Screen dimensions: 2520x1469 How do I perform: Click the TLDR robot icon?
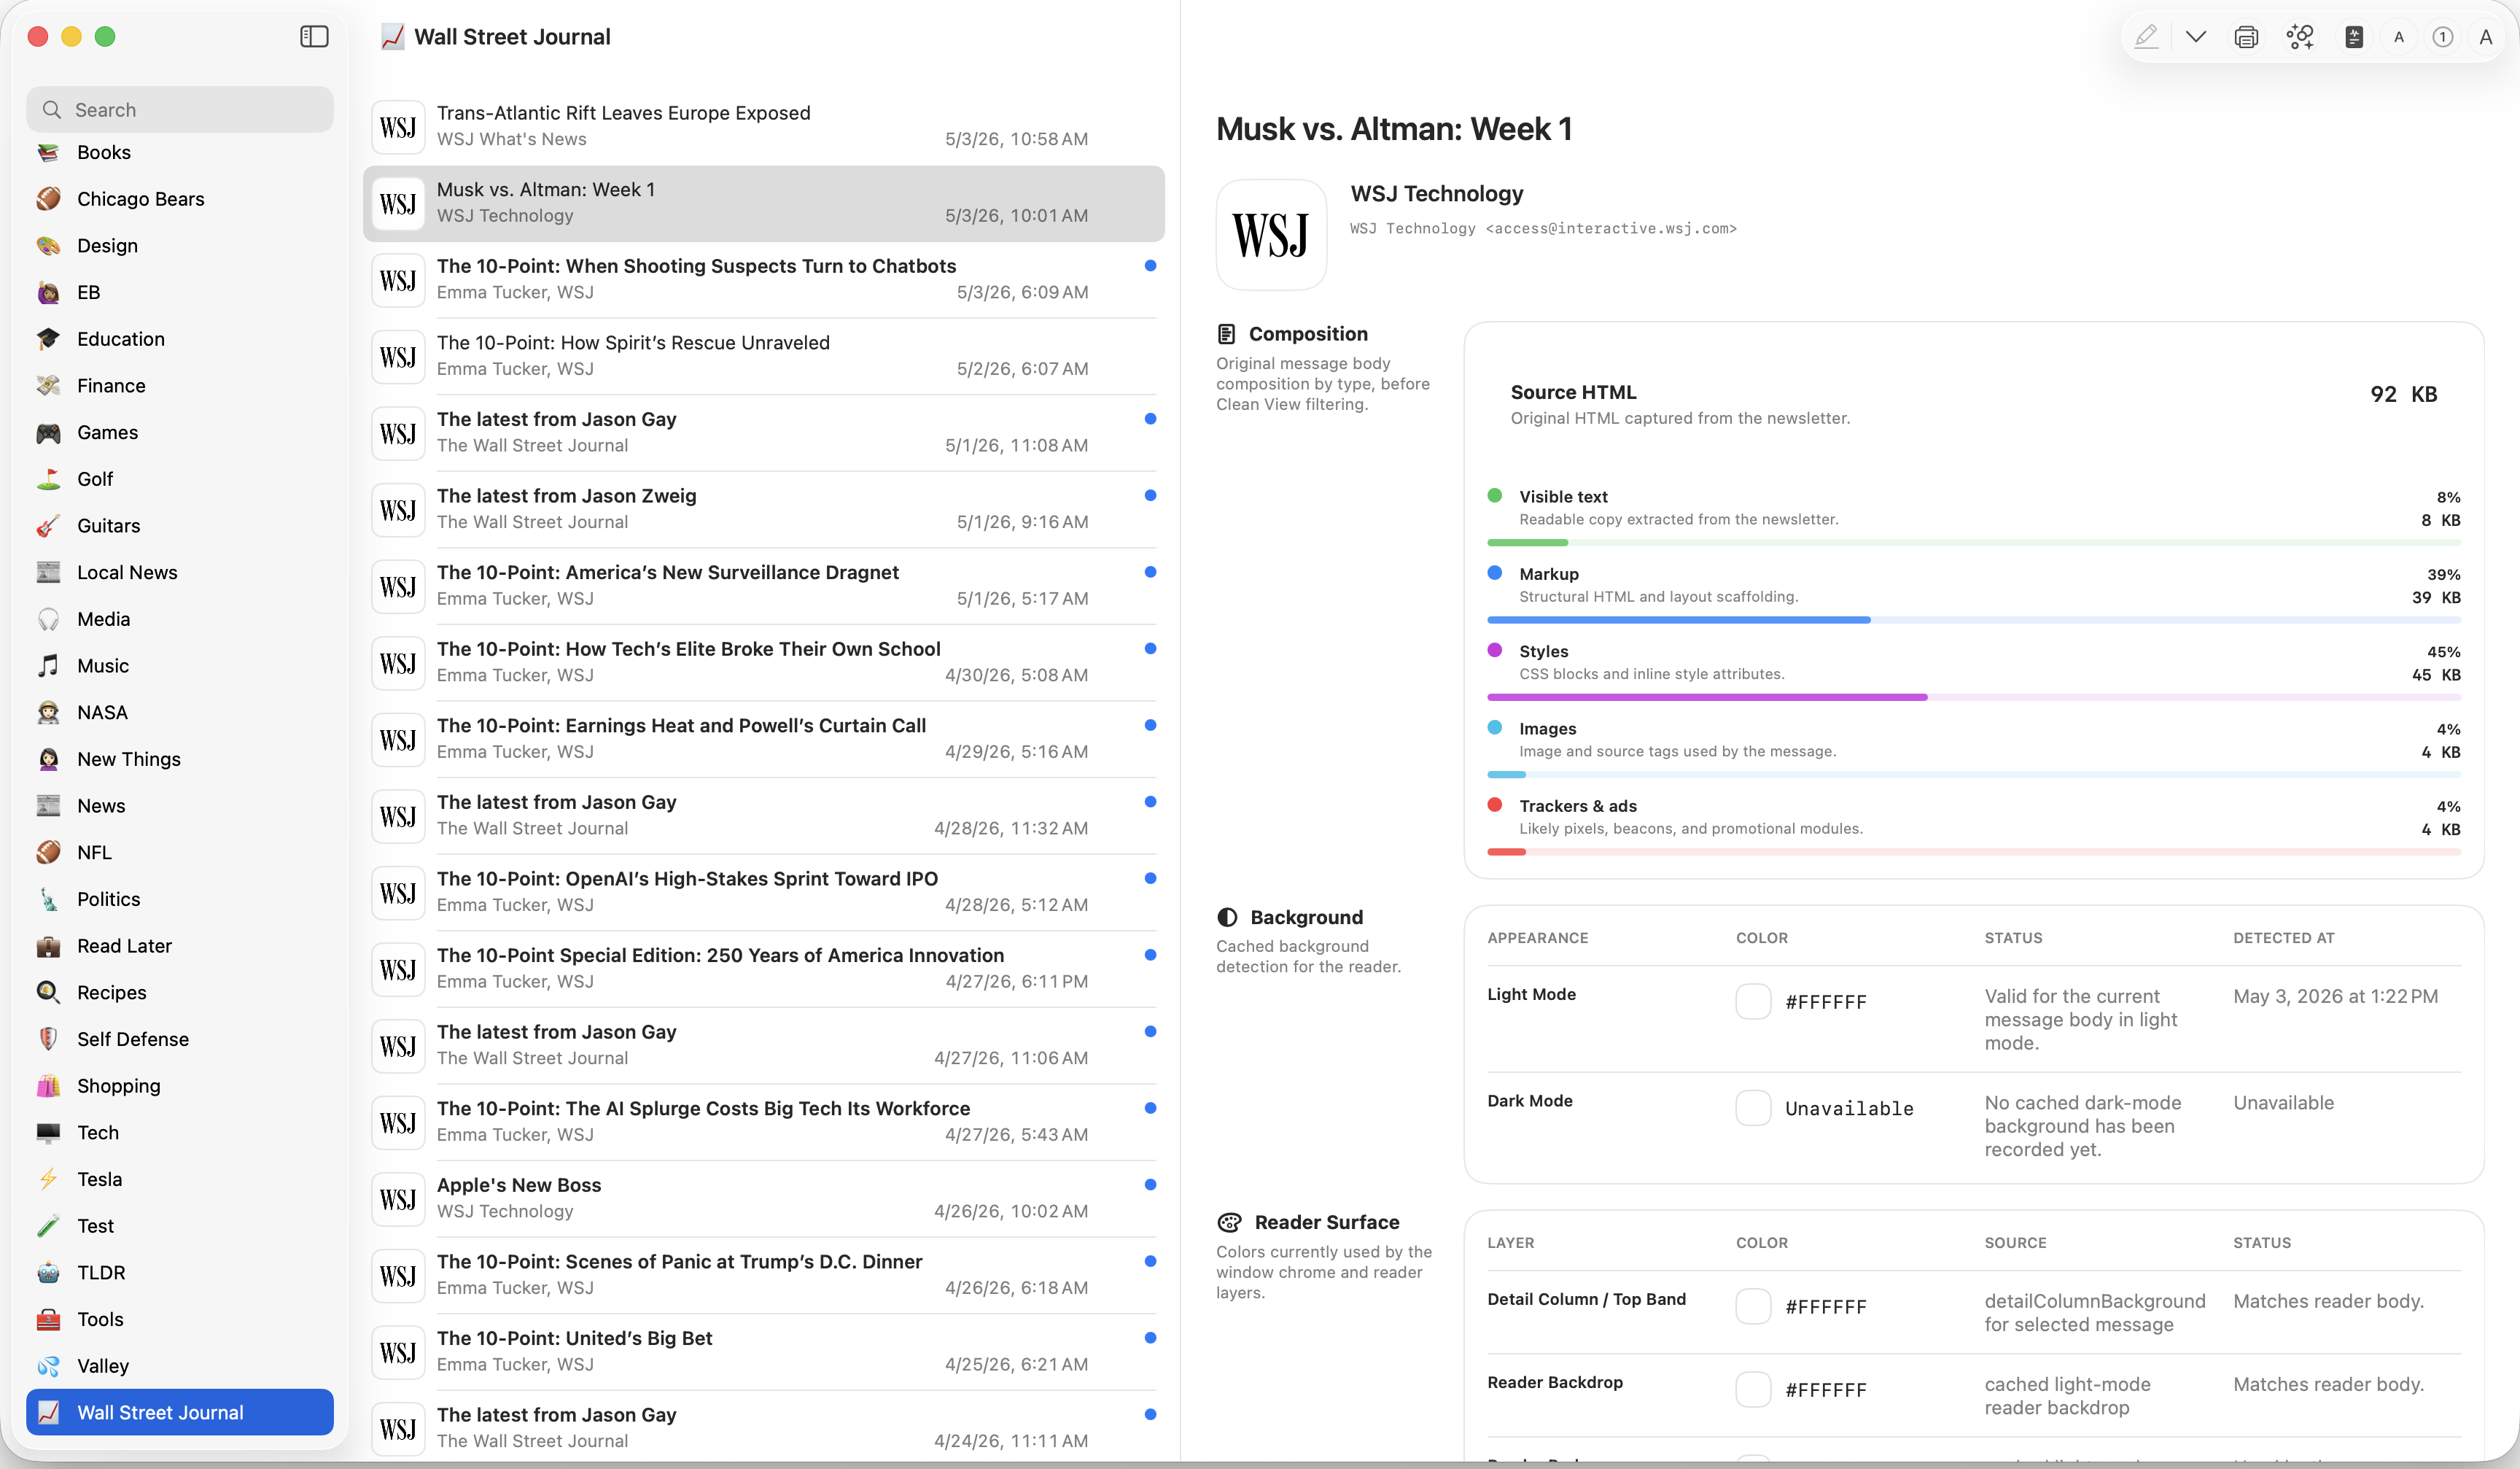[x=48, y=1272]
